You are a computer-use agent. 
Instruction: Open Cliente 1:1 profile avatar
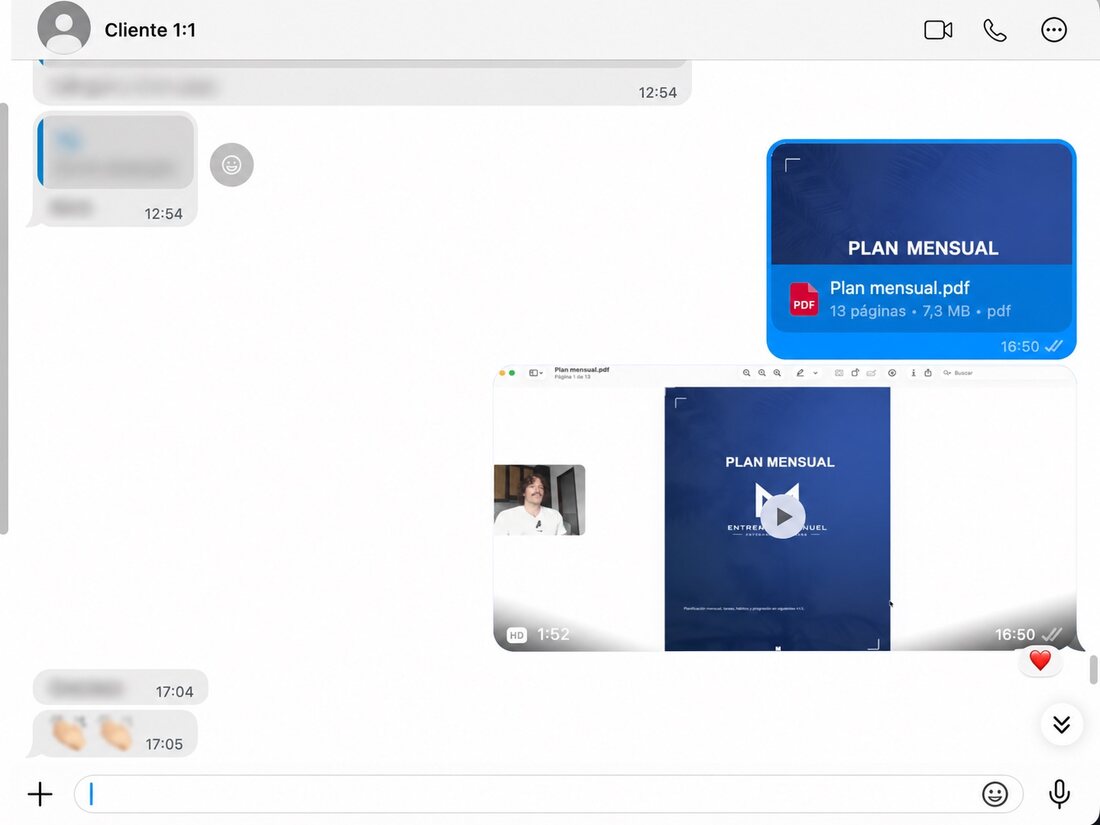(x=64, y=28)
